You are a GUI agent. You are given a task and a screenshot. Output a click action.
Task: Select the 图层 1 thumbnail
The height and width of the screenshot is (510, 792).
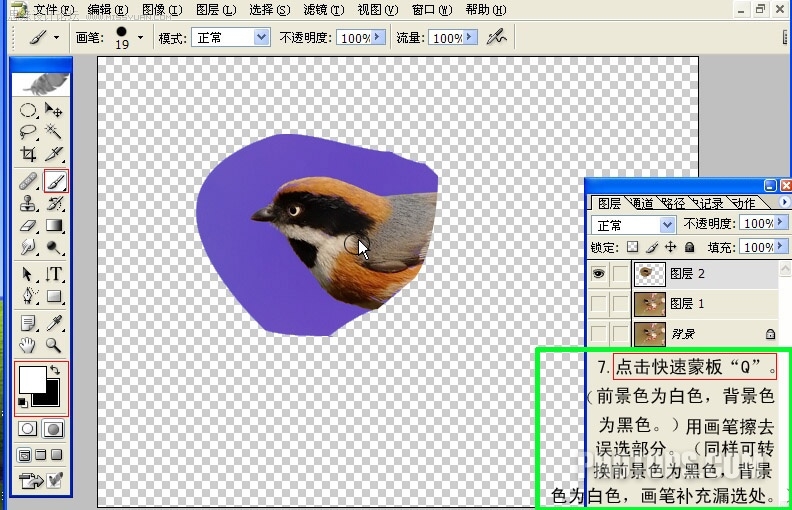coord(650,303)
